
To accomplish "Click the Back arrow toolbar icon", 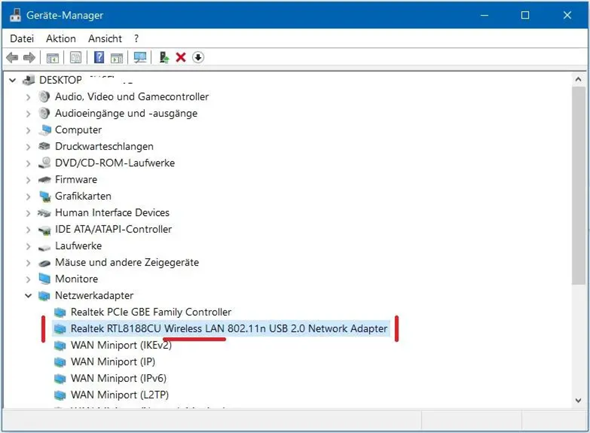I will click(12, 58).
